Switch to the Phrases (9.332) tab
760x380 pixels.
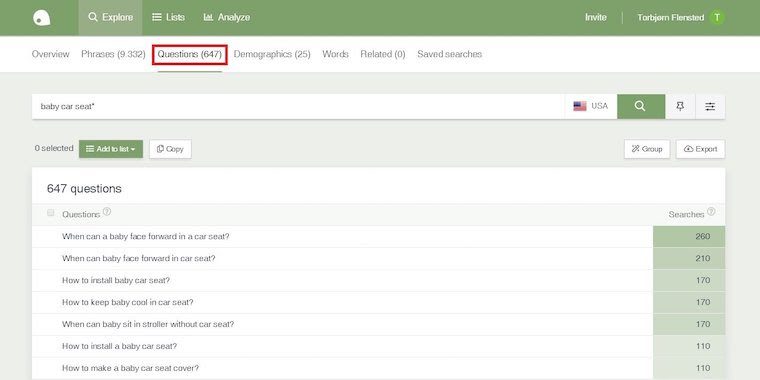pos(113,54)
